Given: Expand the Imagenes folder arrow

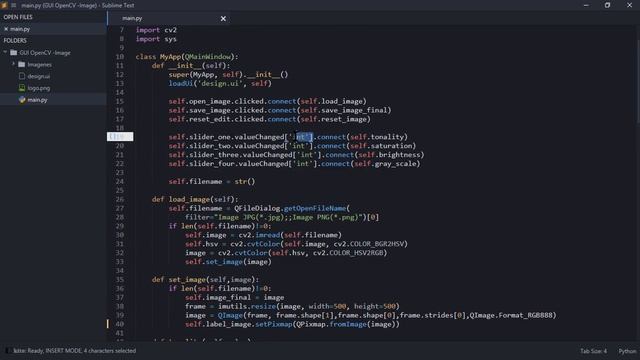Looking at the screenshot, I should click(x=13, y=64).
